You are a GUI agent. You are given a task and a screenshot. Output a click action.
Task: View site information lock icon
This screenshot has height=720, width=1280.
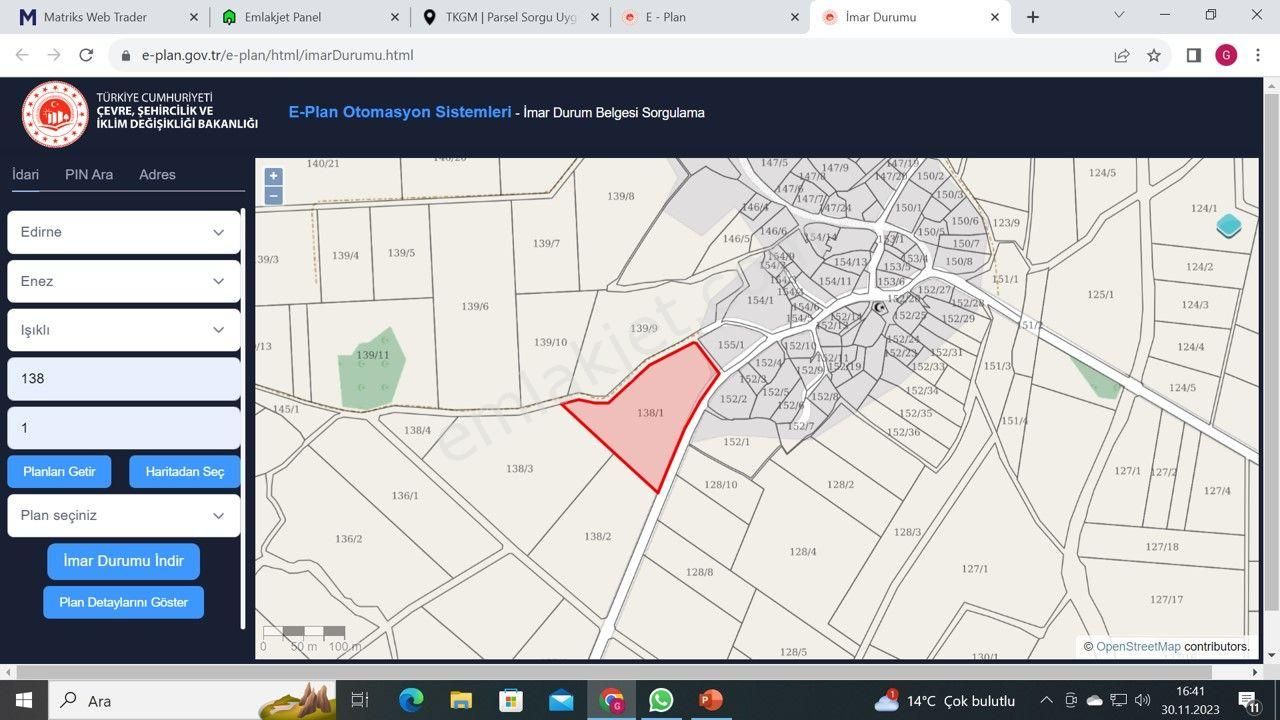click(126, 55)
